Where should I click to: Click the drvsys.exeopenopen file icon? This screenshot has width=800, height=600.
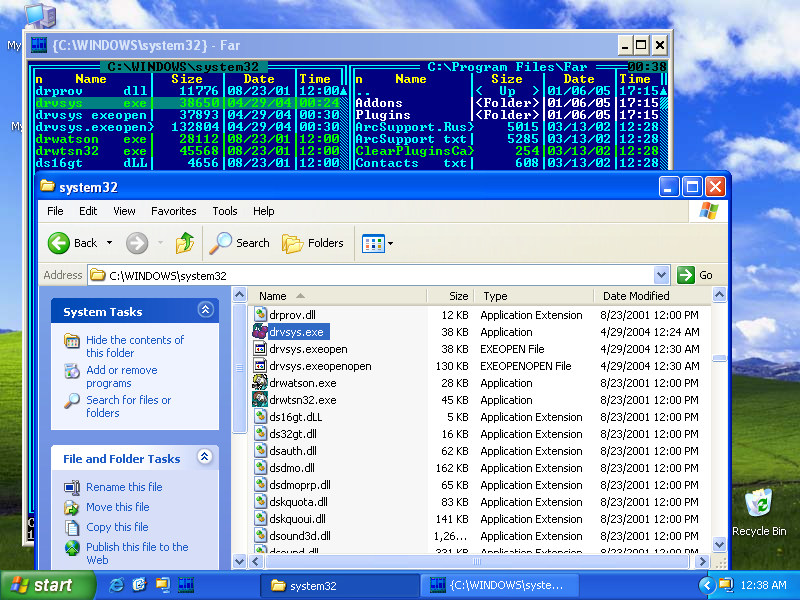pyautogui.click(x=260, y=365)
